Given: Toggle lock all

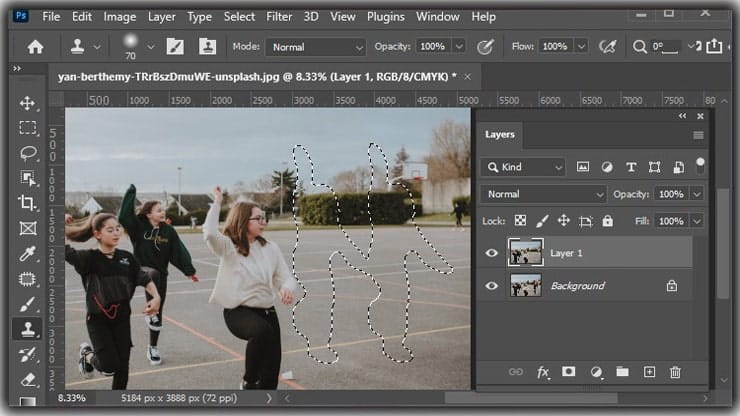Looking at the screenshot, I should tap(608, 221).
